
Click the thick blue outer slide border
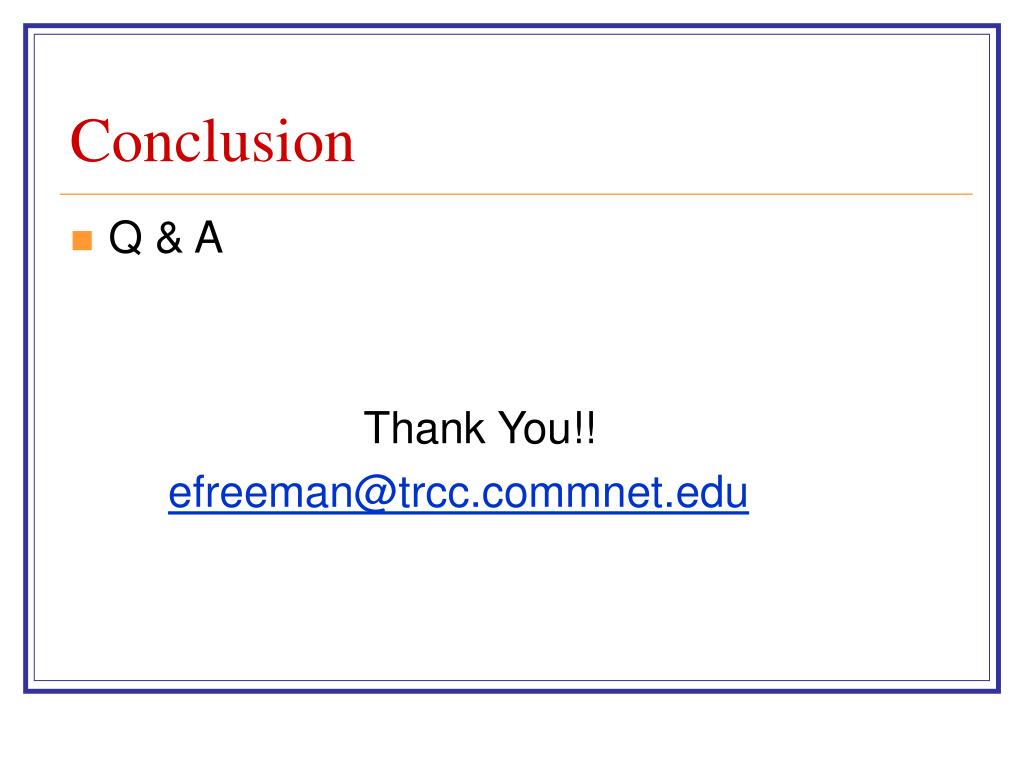coord(512,26)
